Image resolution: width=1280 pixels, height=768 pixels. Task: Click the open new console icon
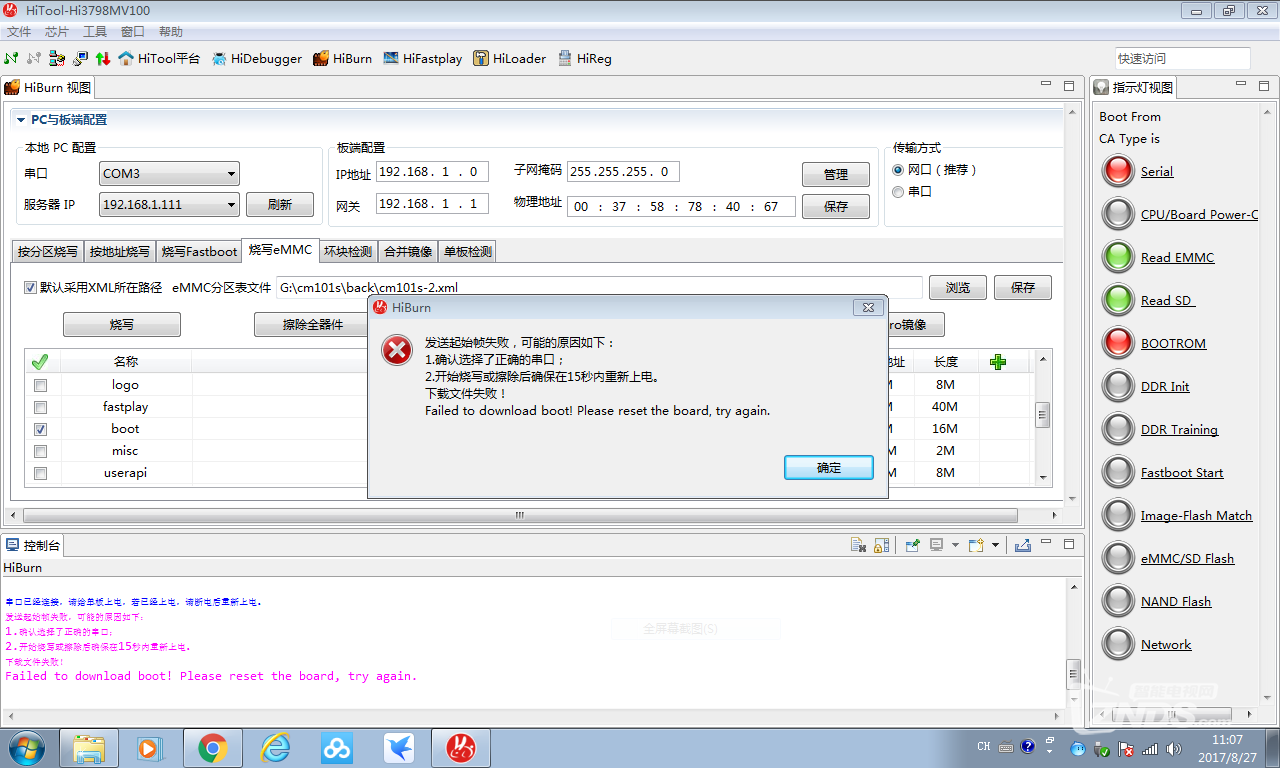pyautogui.click(x=976, y=545)
